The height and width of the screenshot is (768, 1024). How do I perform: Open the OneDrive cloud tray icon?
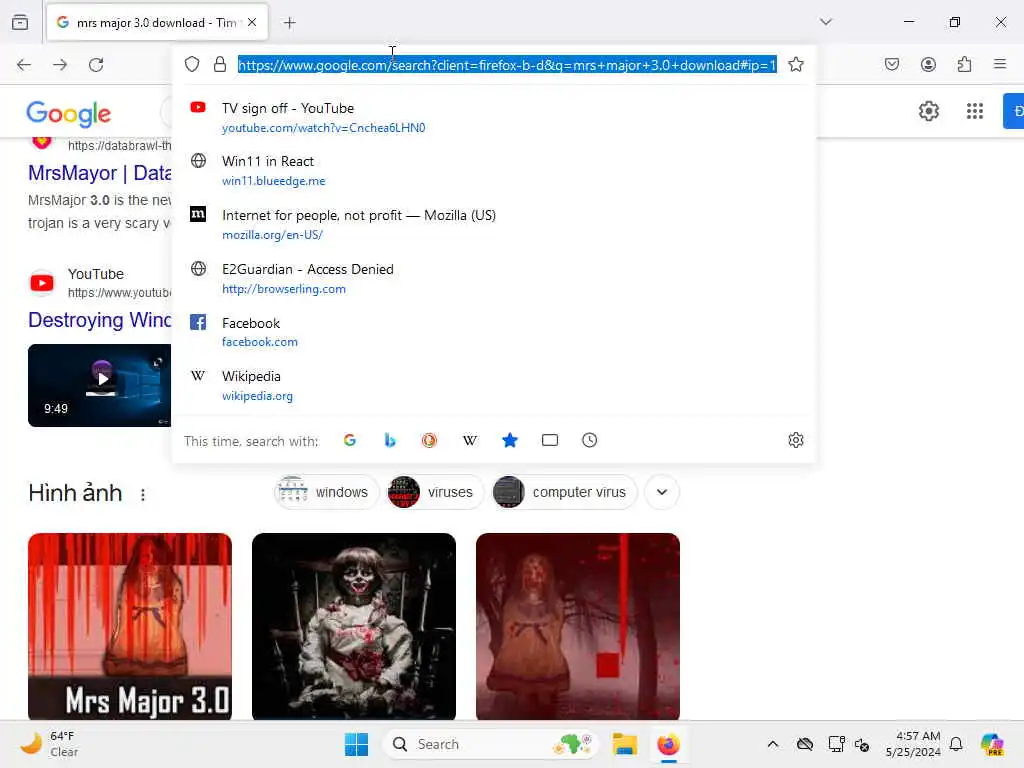(x=805, y=744)
